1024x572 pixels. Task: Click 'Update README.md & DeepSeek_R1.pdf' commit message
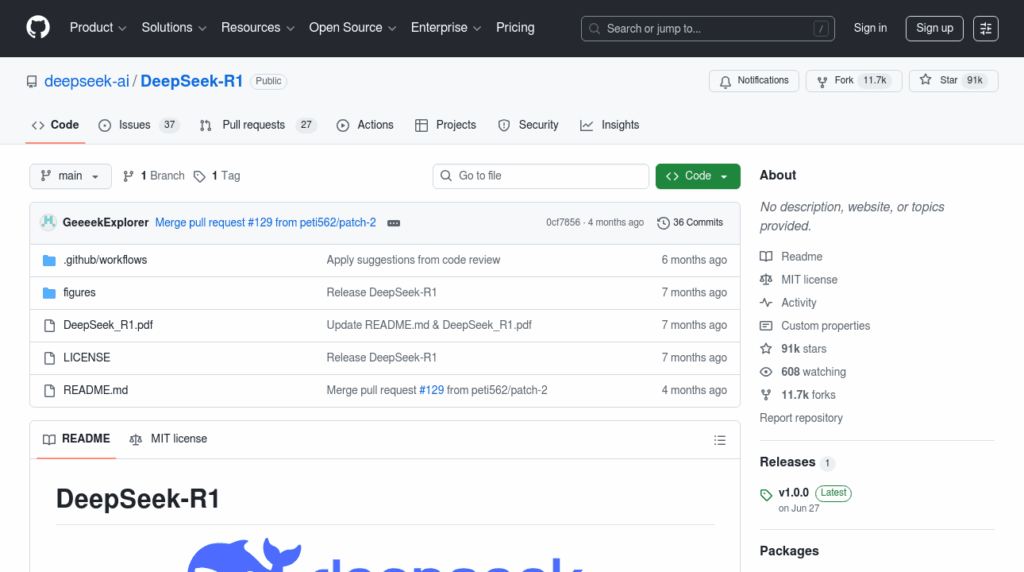[x=429, y=325]
